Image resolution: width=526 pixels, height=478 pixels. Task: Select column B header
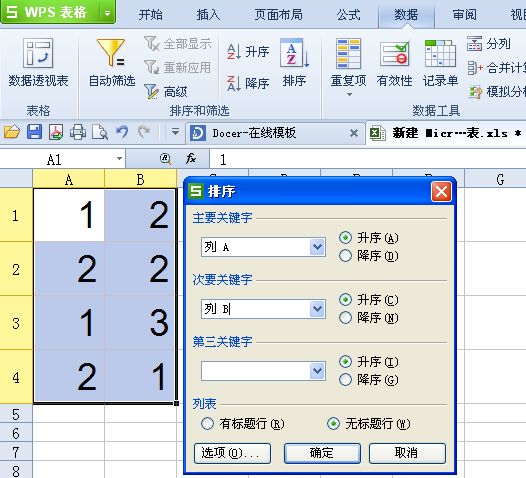140,179
